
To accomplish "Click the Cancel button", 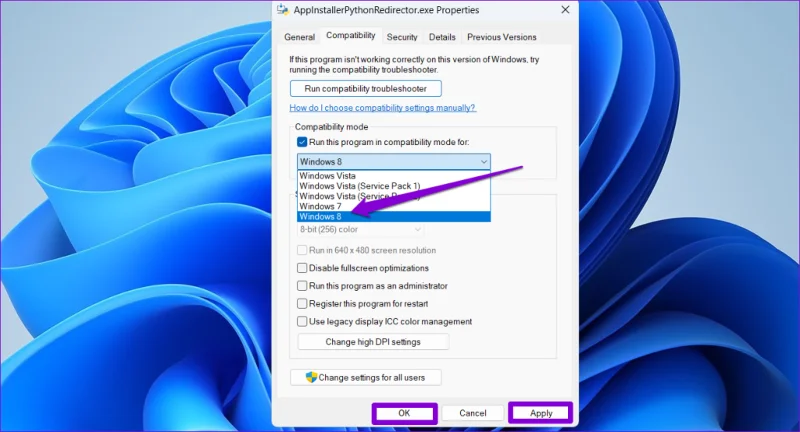I will [472, 413].
